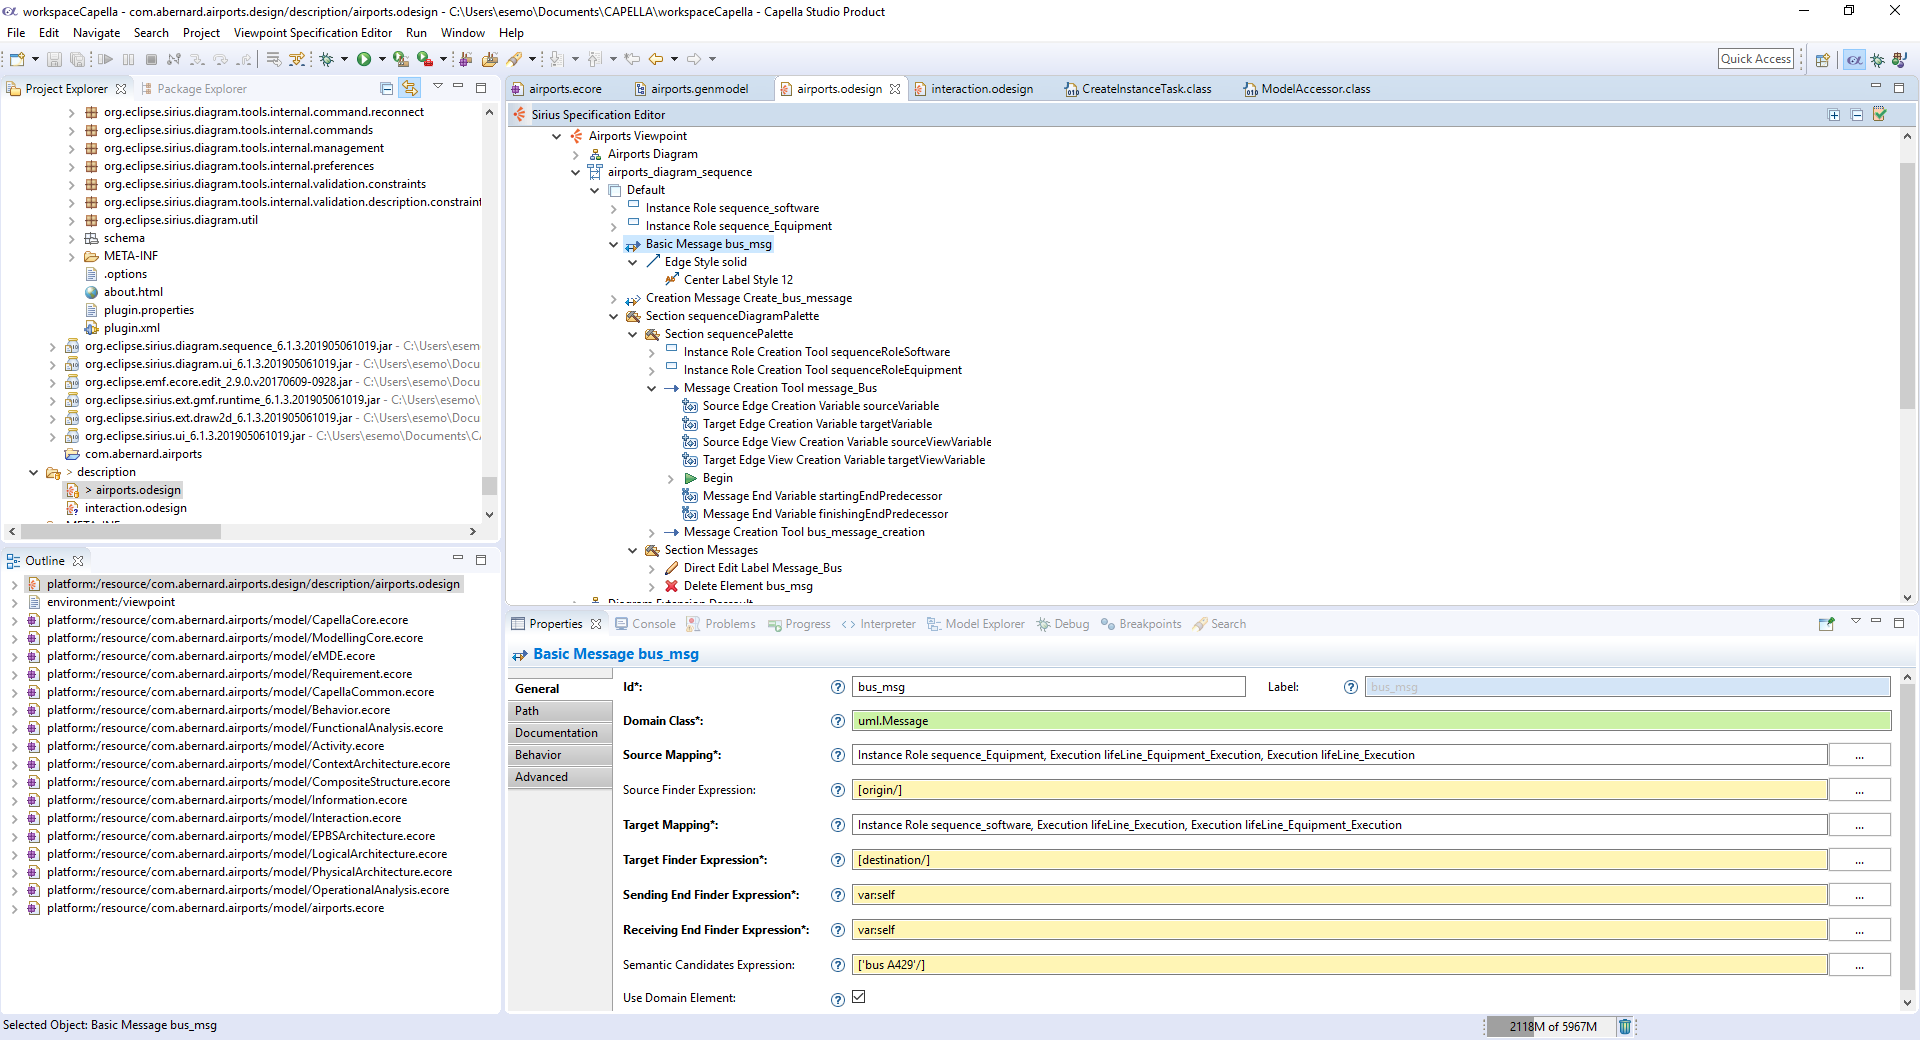Image resolution: width=1920 pixels, height=1040 pixels.
Task: Click the Open Perspective icon
Action: pyautogui.click(x=1822, y=60)
